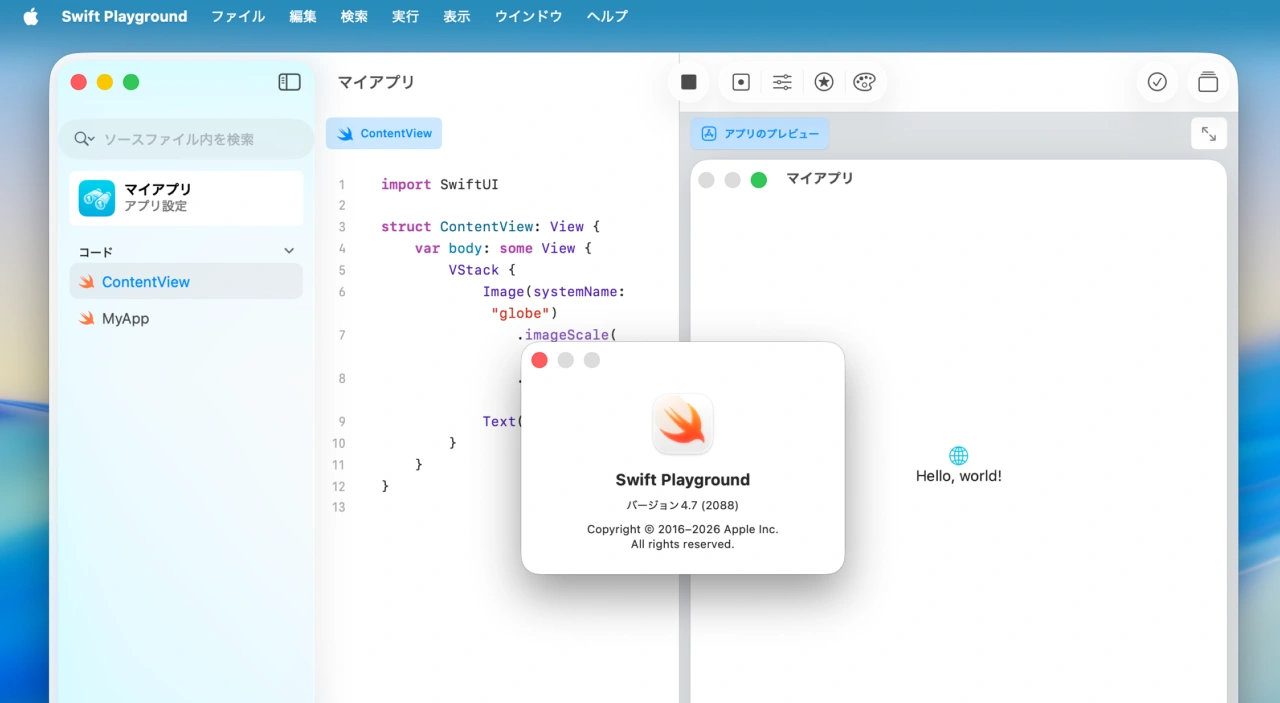Image resolution: width=1280 pixels, height=703 pixels.
Task: Click the Swift icon beside ContentView in sidebar
Action: pos(87,281)
